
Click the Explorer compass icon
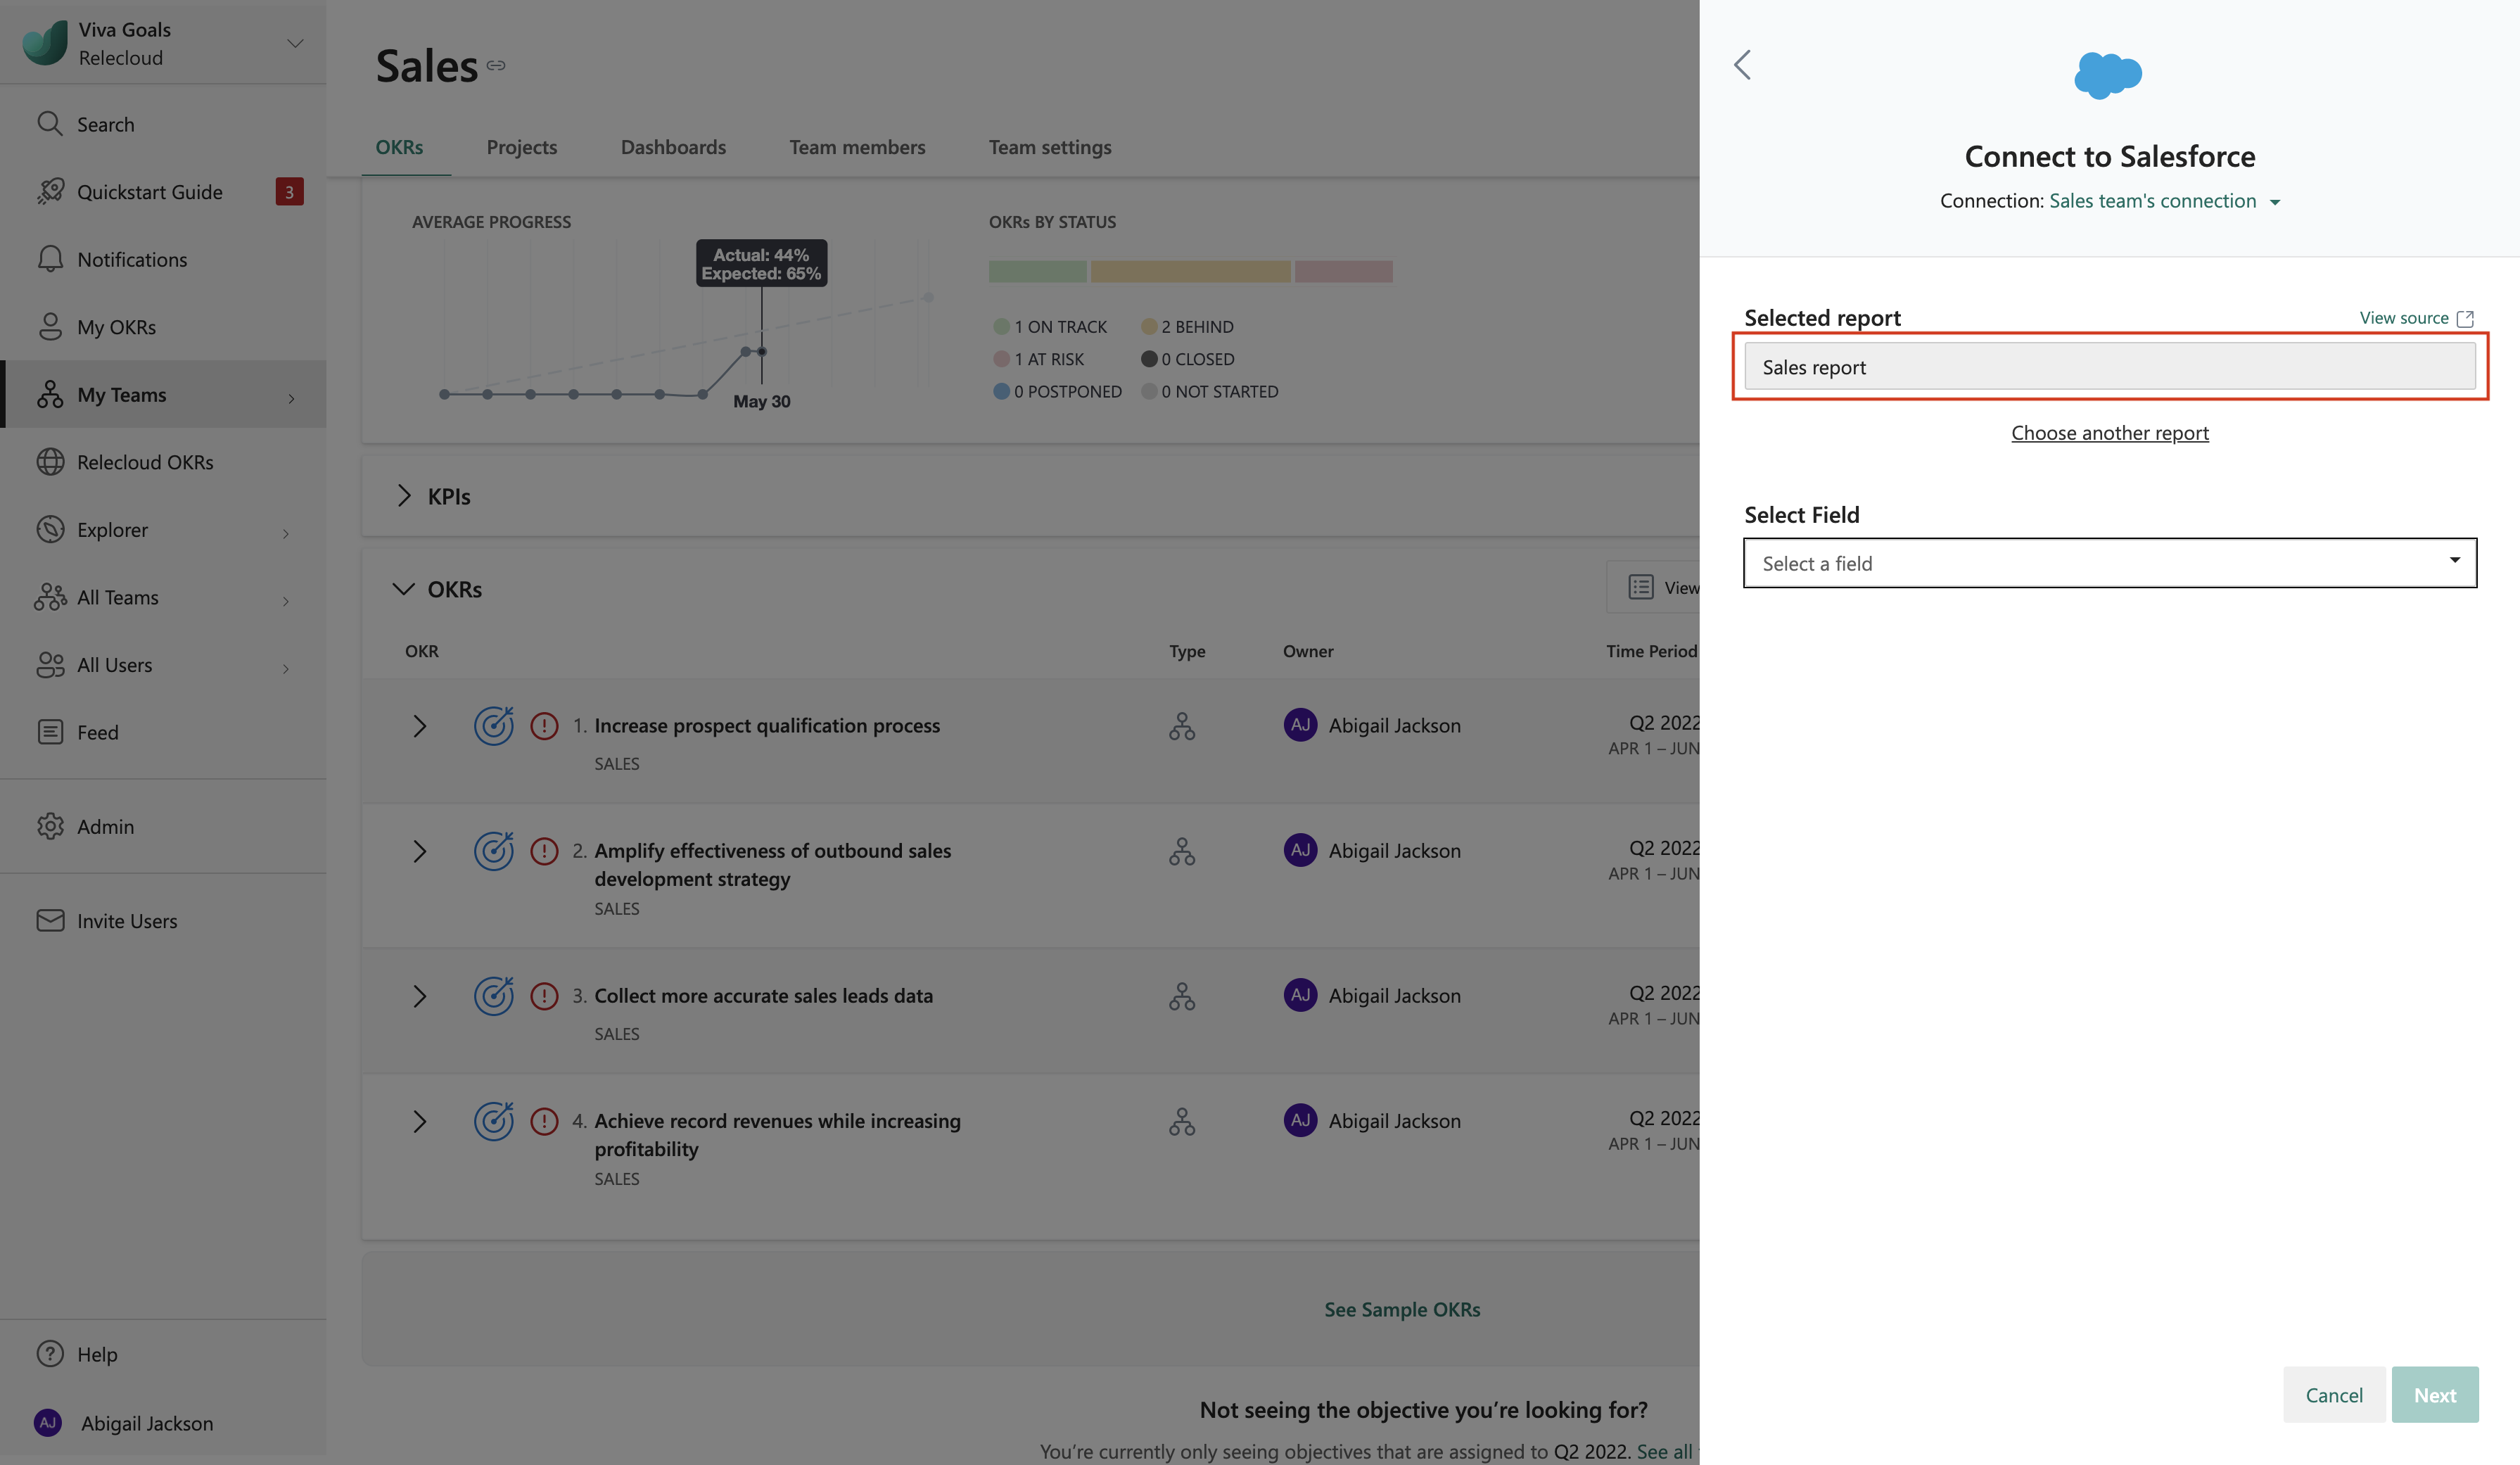tap(50, 529)
